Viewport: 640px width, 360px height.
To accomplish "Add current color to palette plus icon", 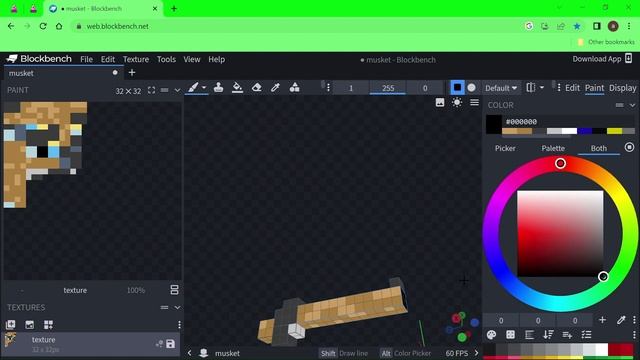I will [x=602, y=320].
